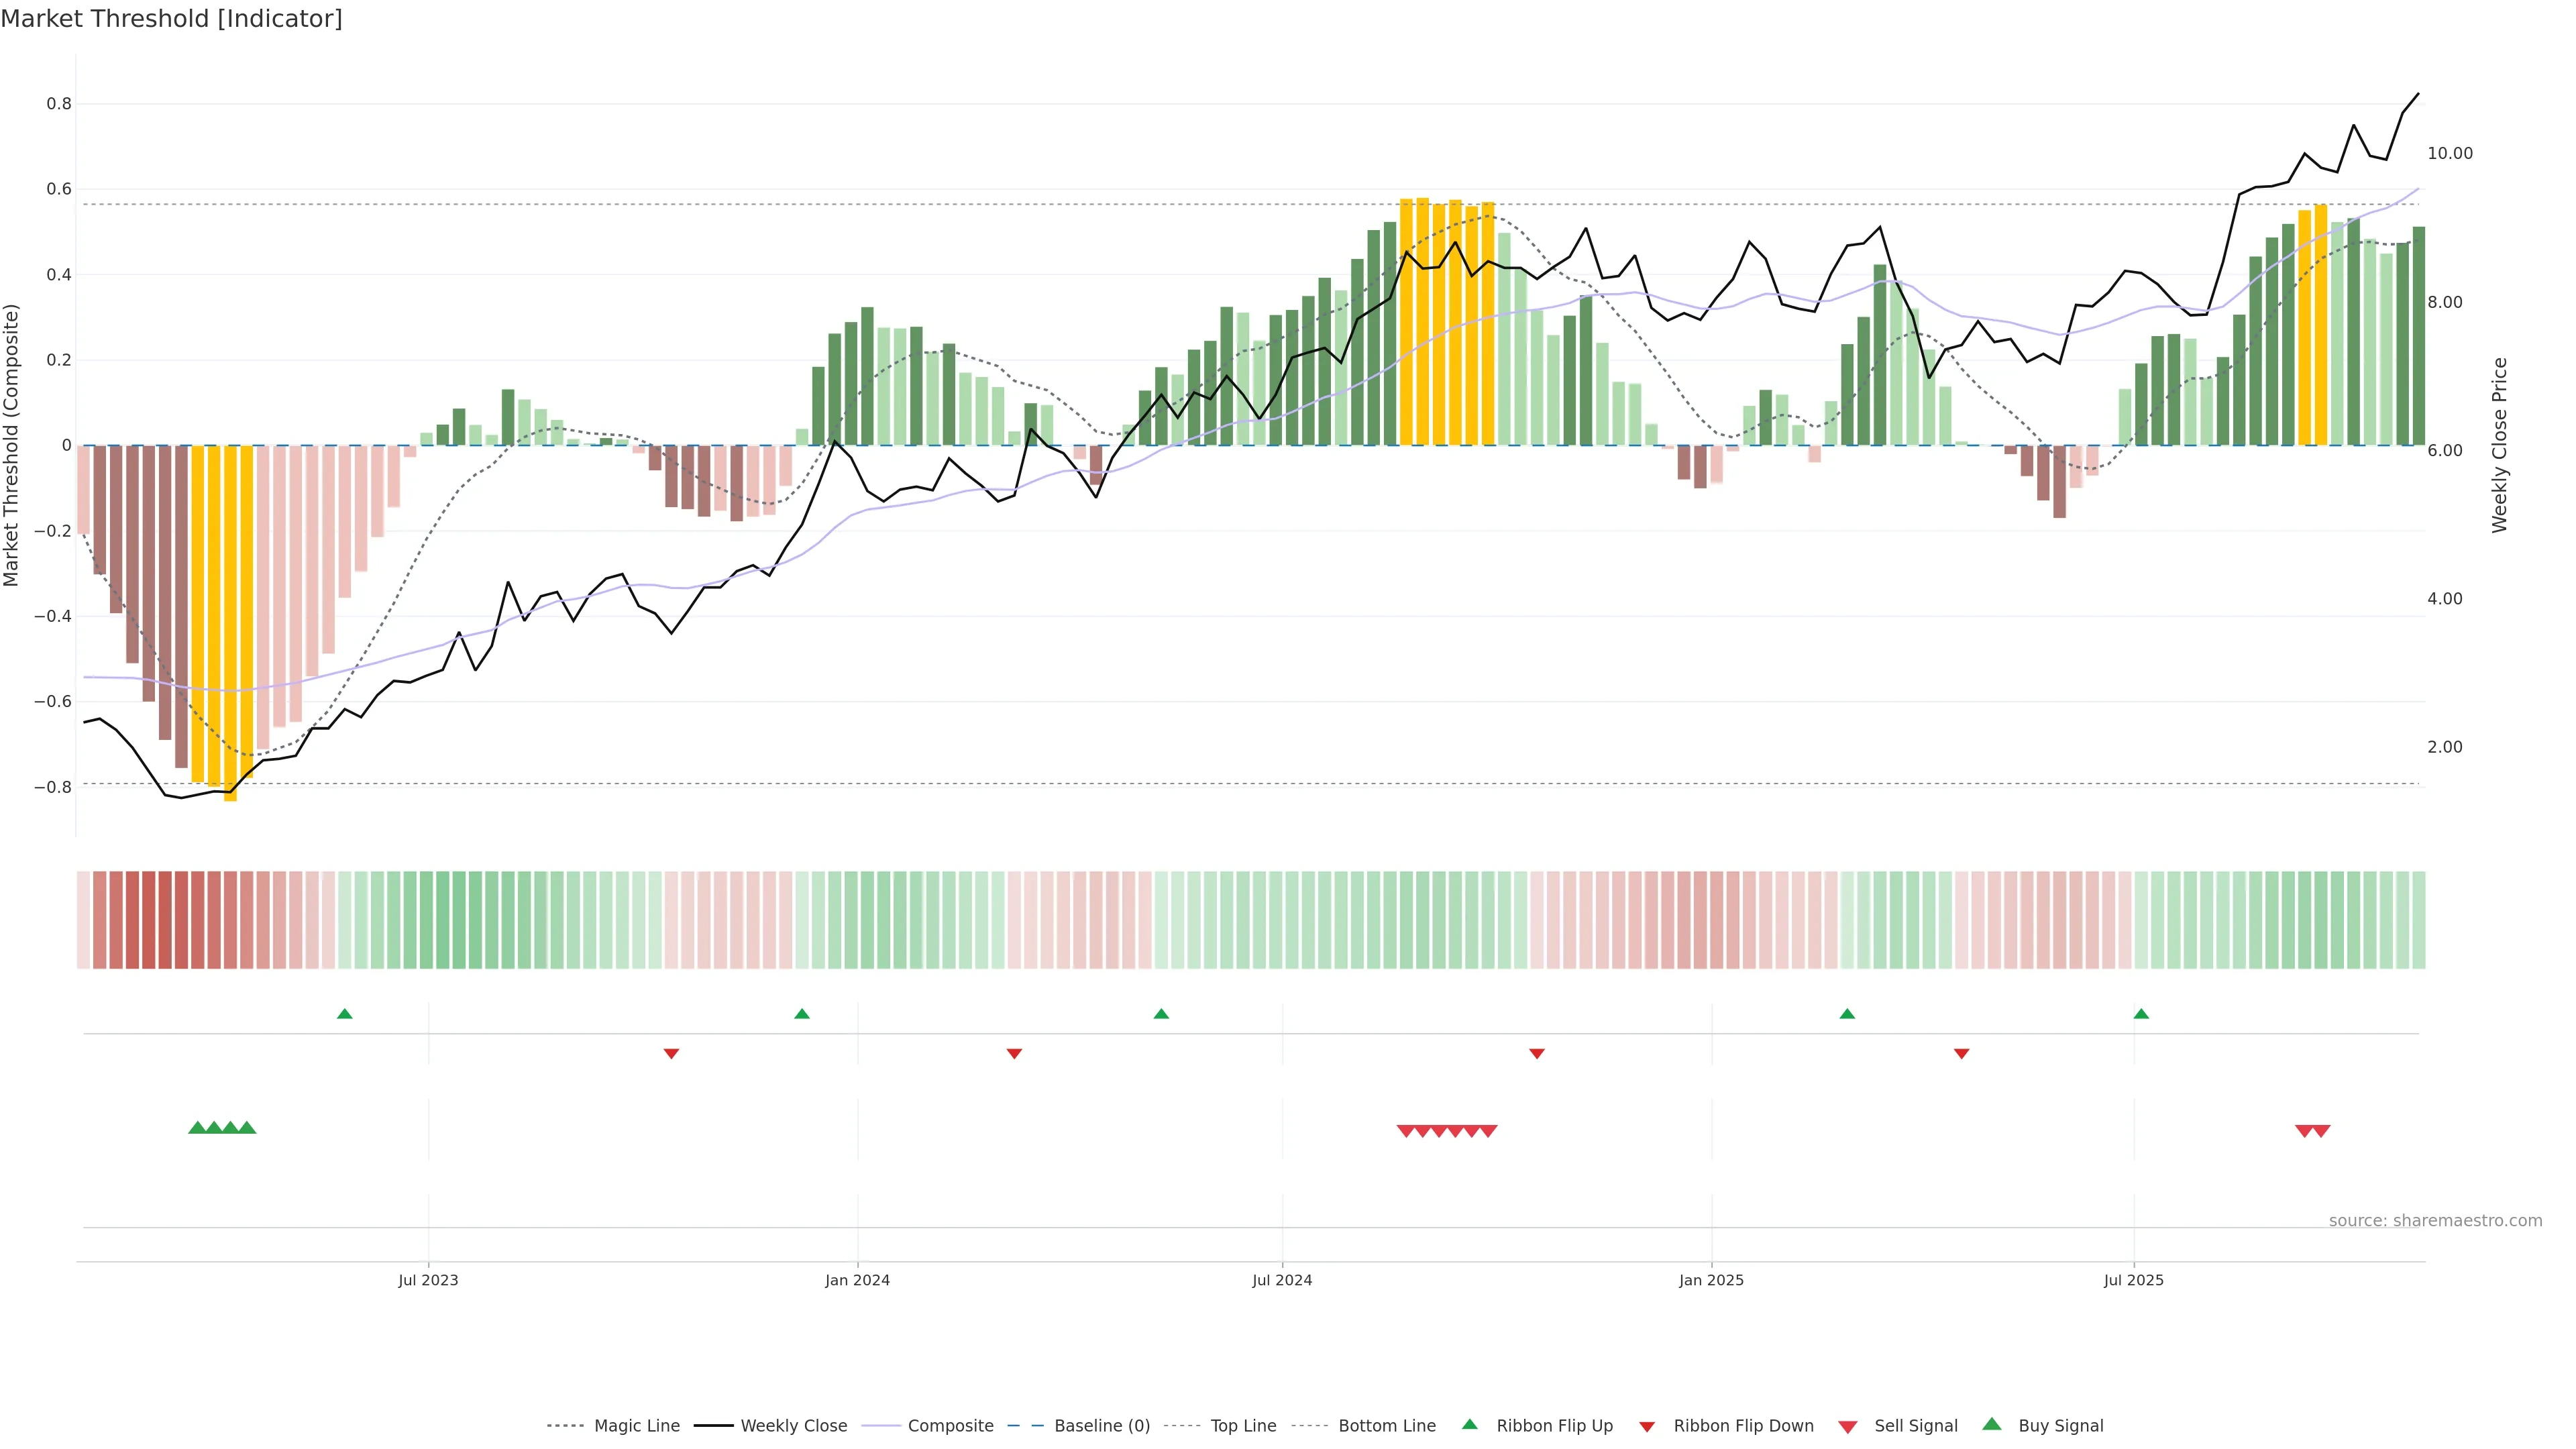Click green Ribbon Flip Up legend triangle
The height and width of the screenshot is (1449, 2576).
click(x=1469, y=1424)
